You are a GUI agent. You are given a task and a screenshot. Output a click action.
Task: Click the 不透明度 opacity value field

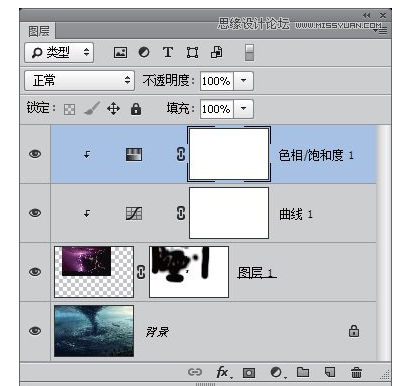pyautogui.click(x=217, y=81)
